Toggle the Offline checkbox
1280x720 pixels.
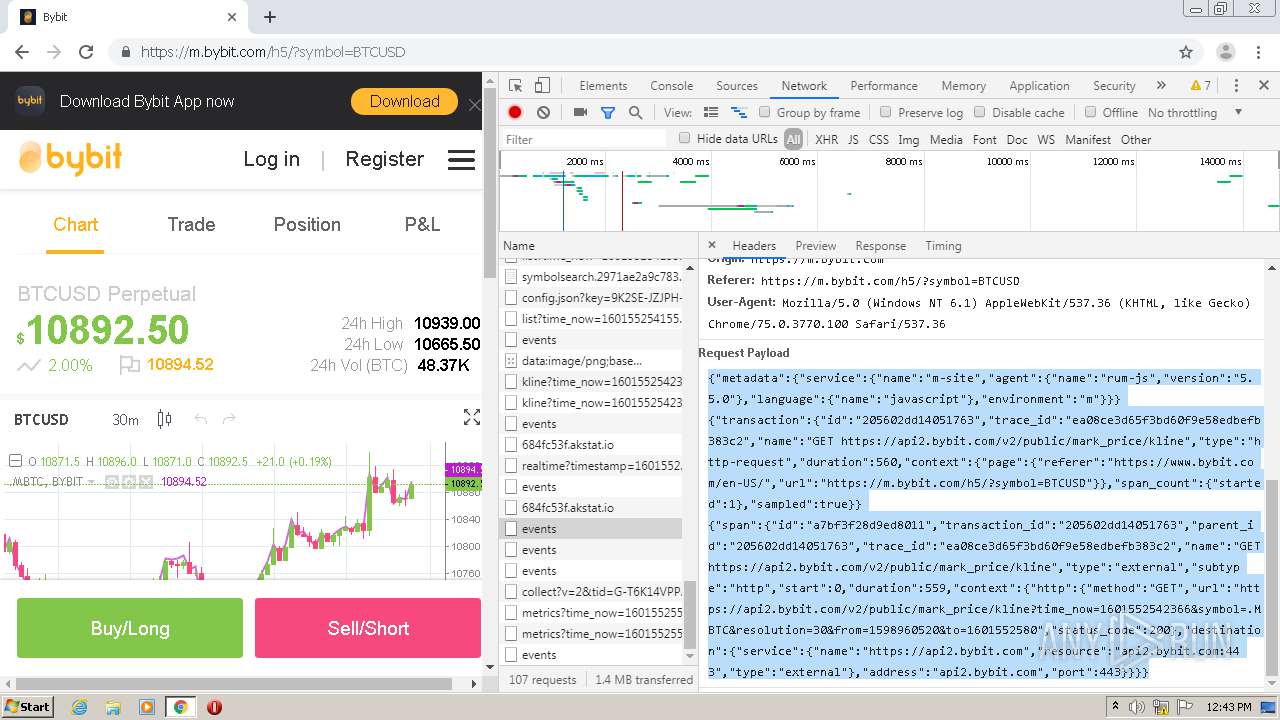[x=1090, y=112]
